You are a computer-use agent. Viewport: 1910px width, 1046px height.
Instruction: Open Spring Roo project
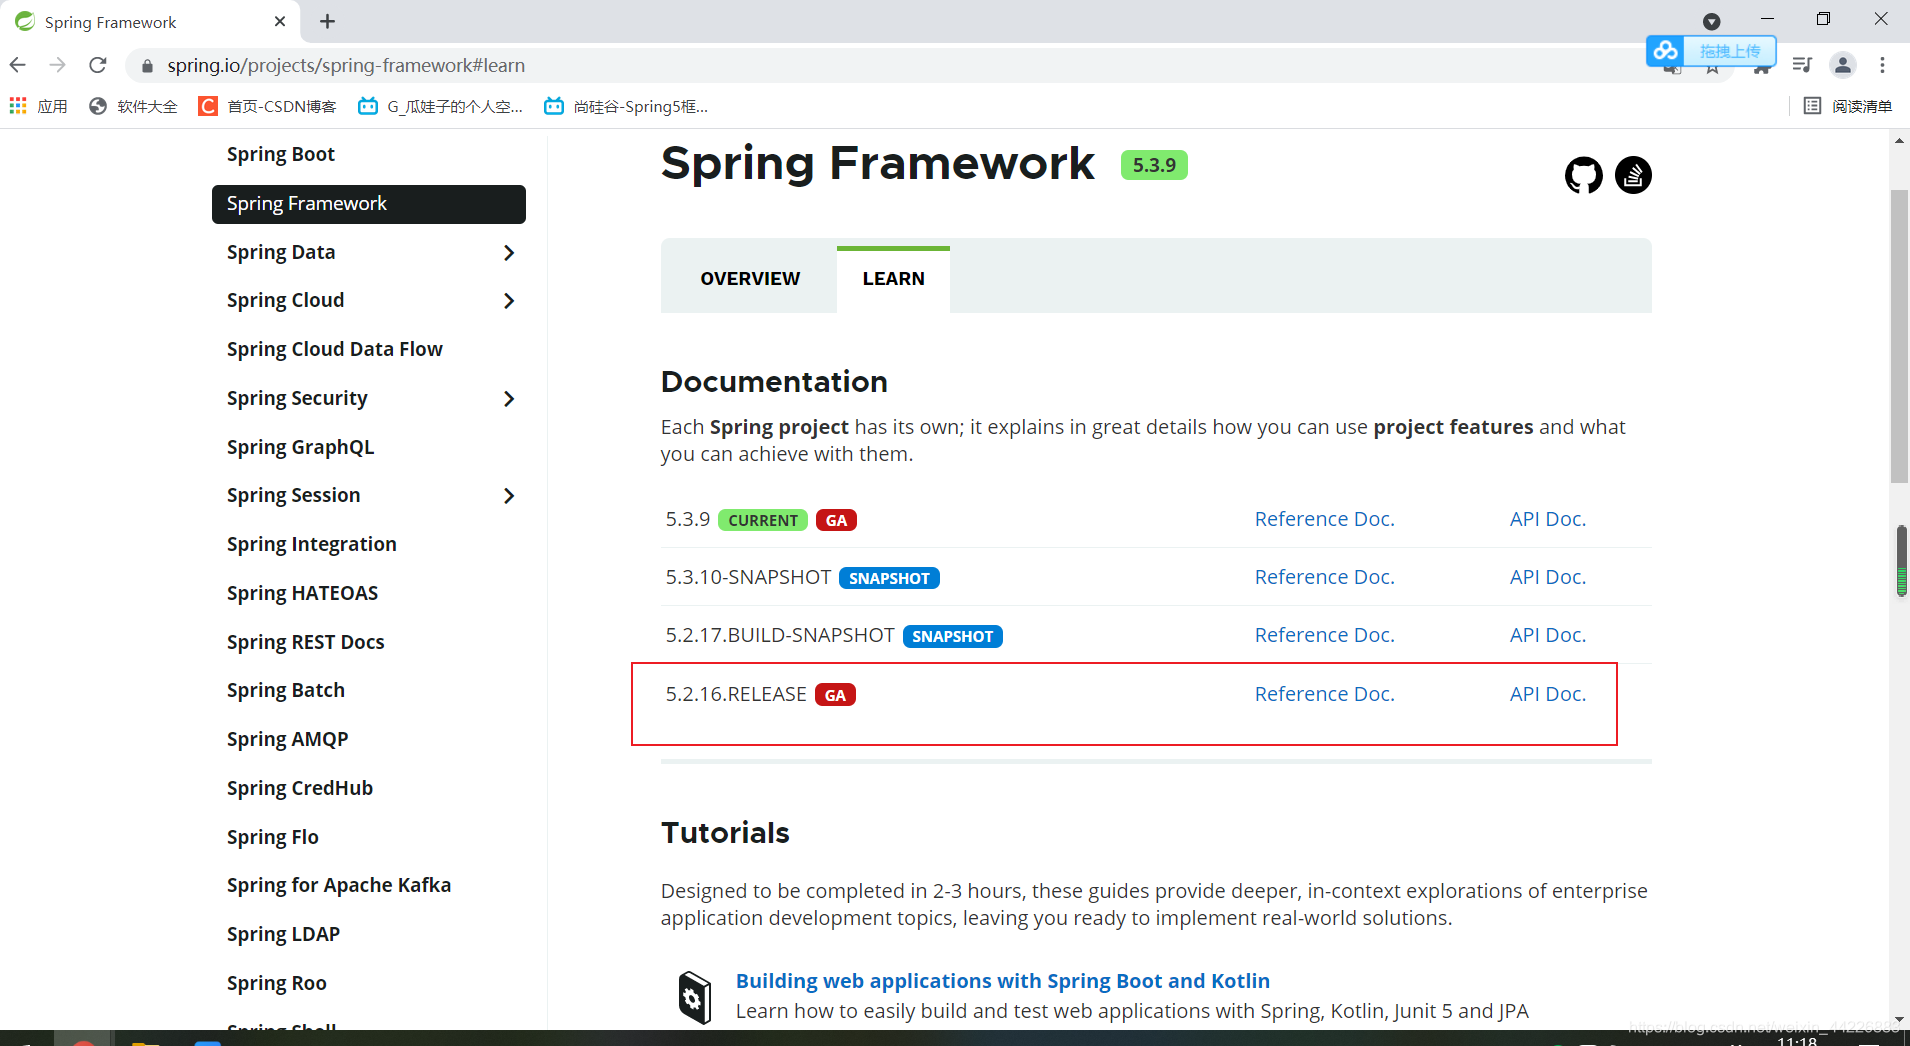click(277, 983)
